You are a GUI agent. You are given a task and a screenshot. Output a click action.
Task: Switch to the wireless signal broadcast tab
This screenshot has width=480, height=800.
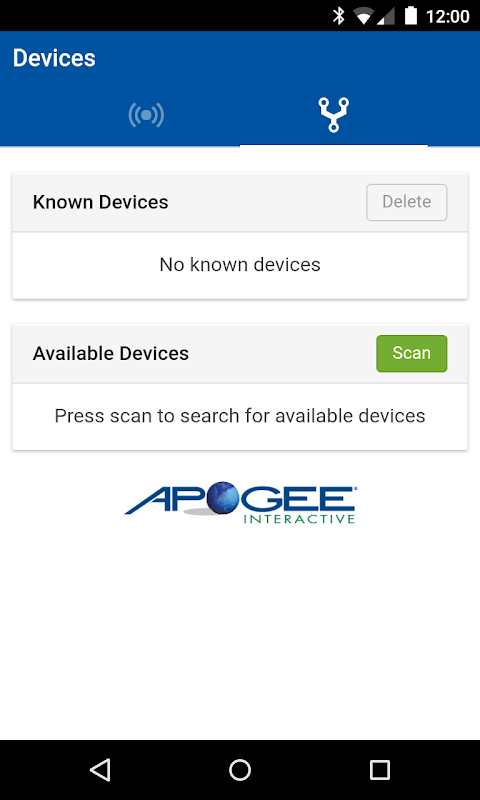146,115
